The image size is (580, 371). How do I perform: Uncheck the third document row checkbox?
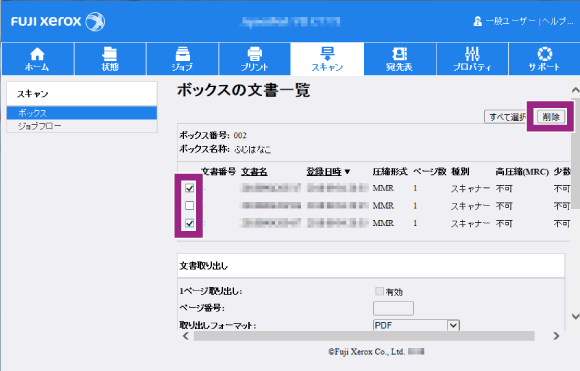[189, 223]
